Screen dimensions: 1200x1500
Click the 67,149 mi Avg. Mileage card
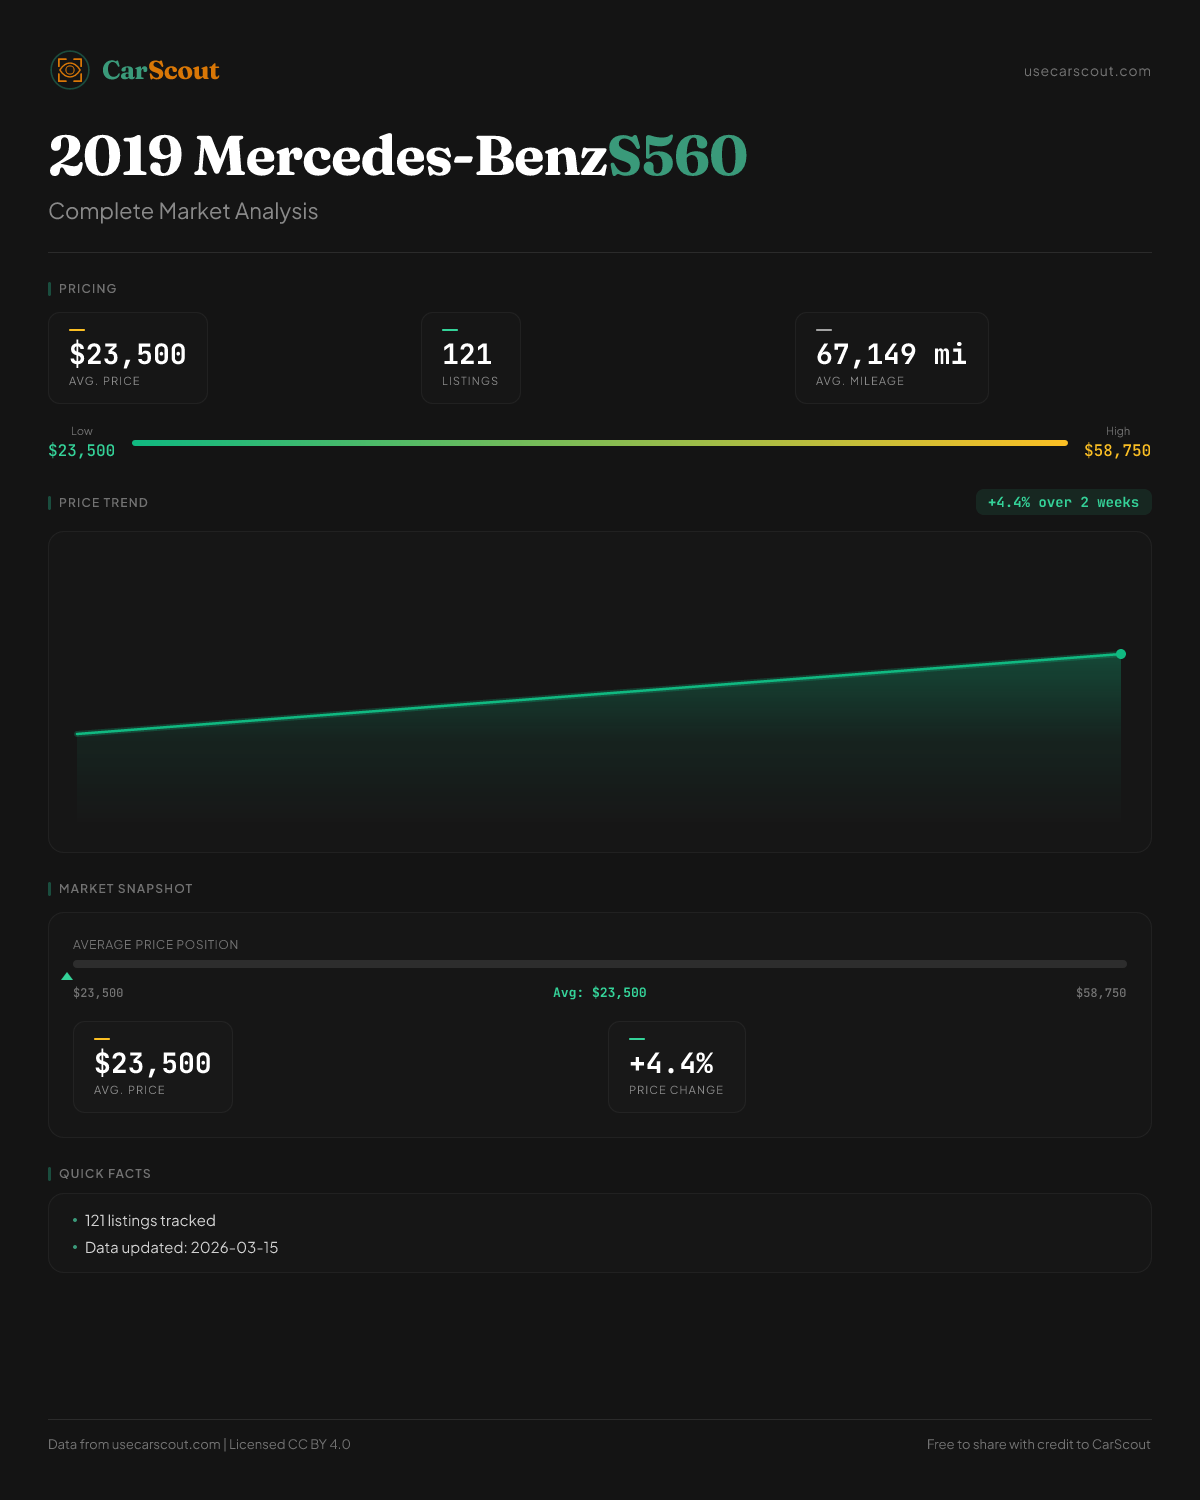[891, 358]
